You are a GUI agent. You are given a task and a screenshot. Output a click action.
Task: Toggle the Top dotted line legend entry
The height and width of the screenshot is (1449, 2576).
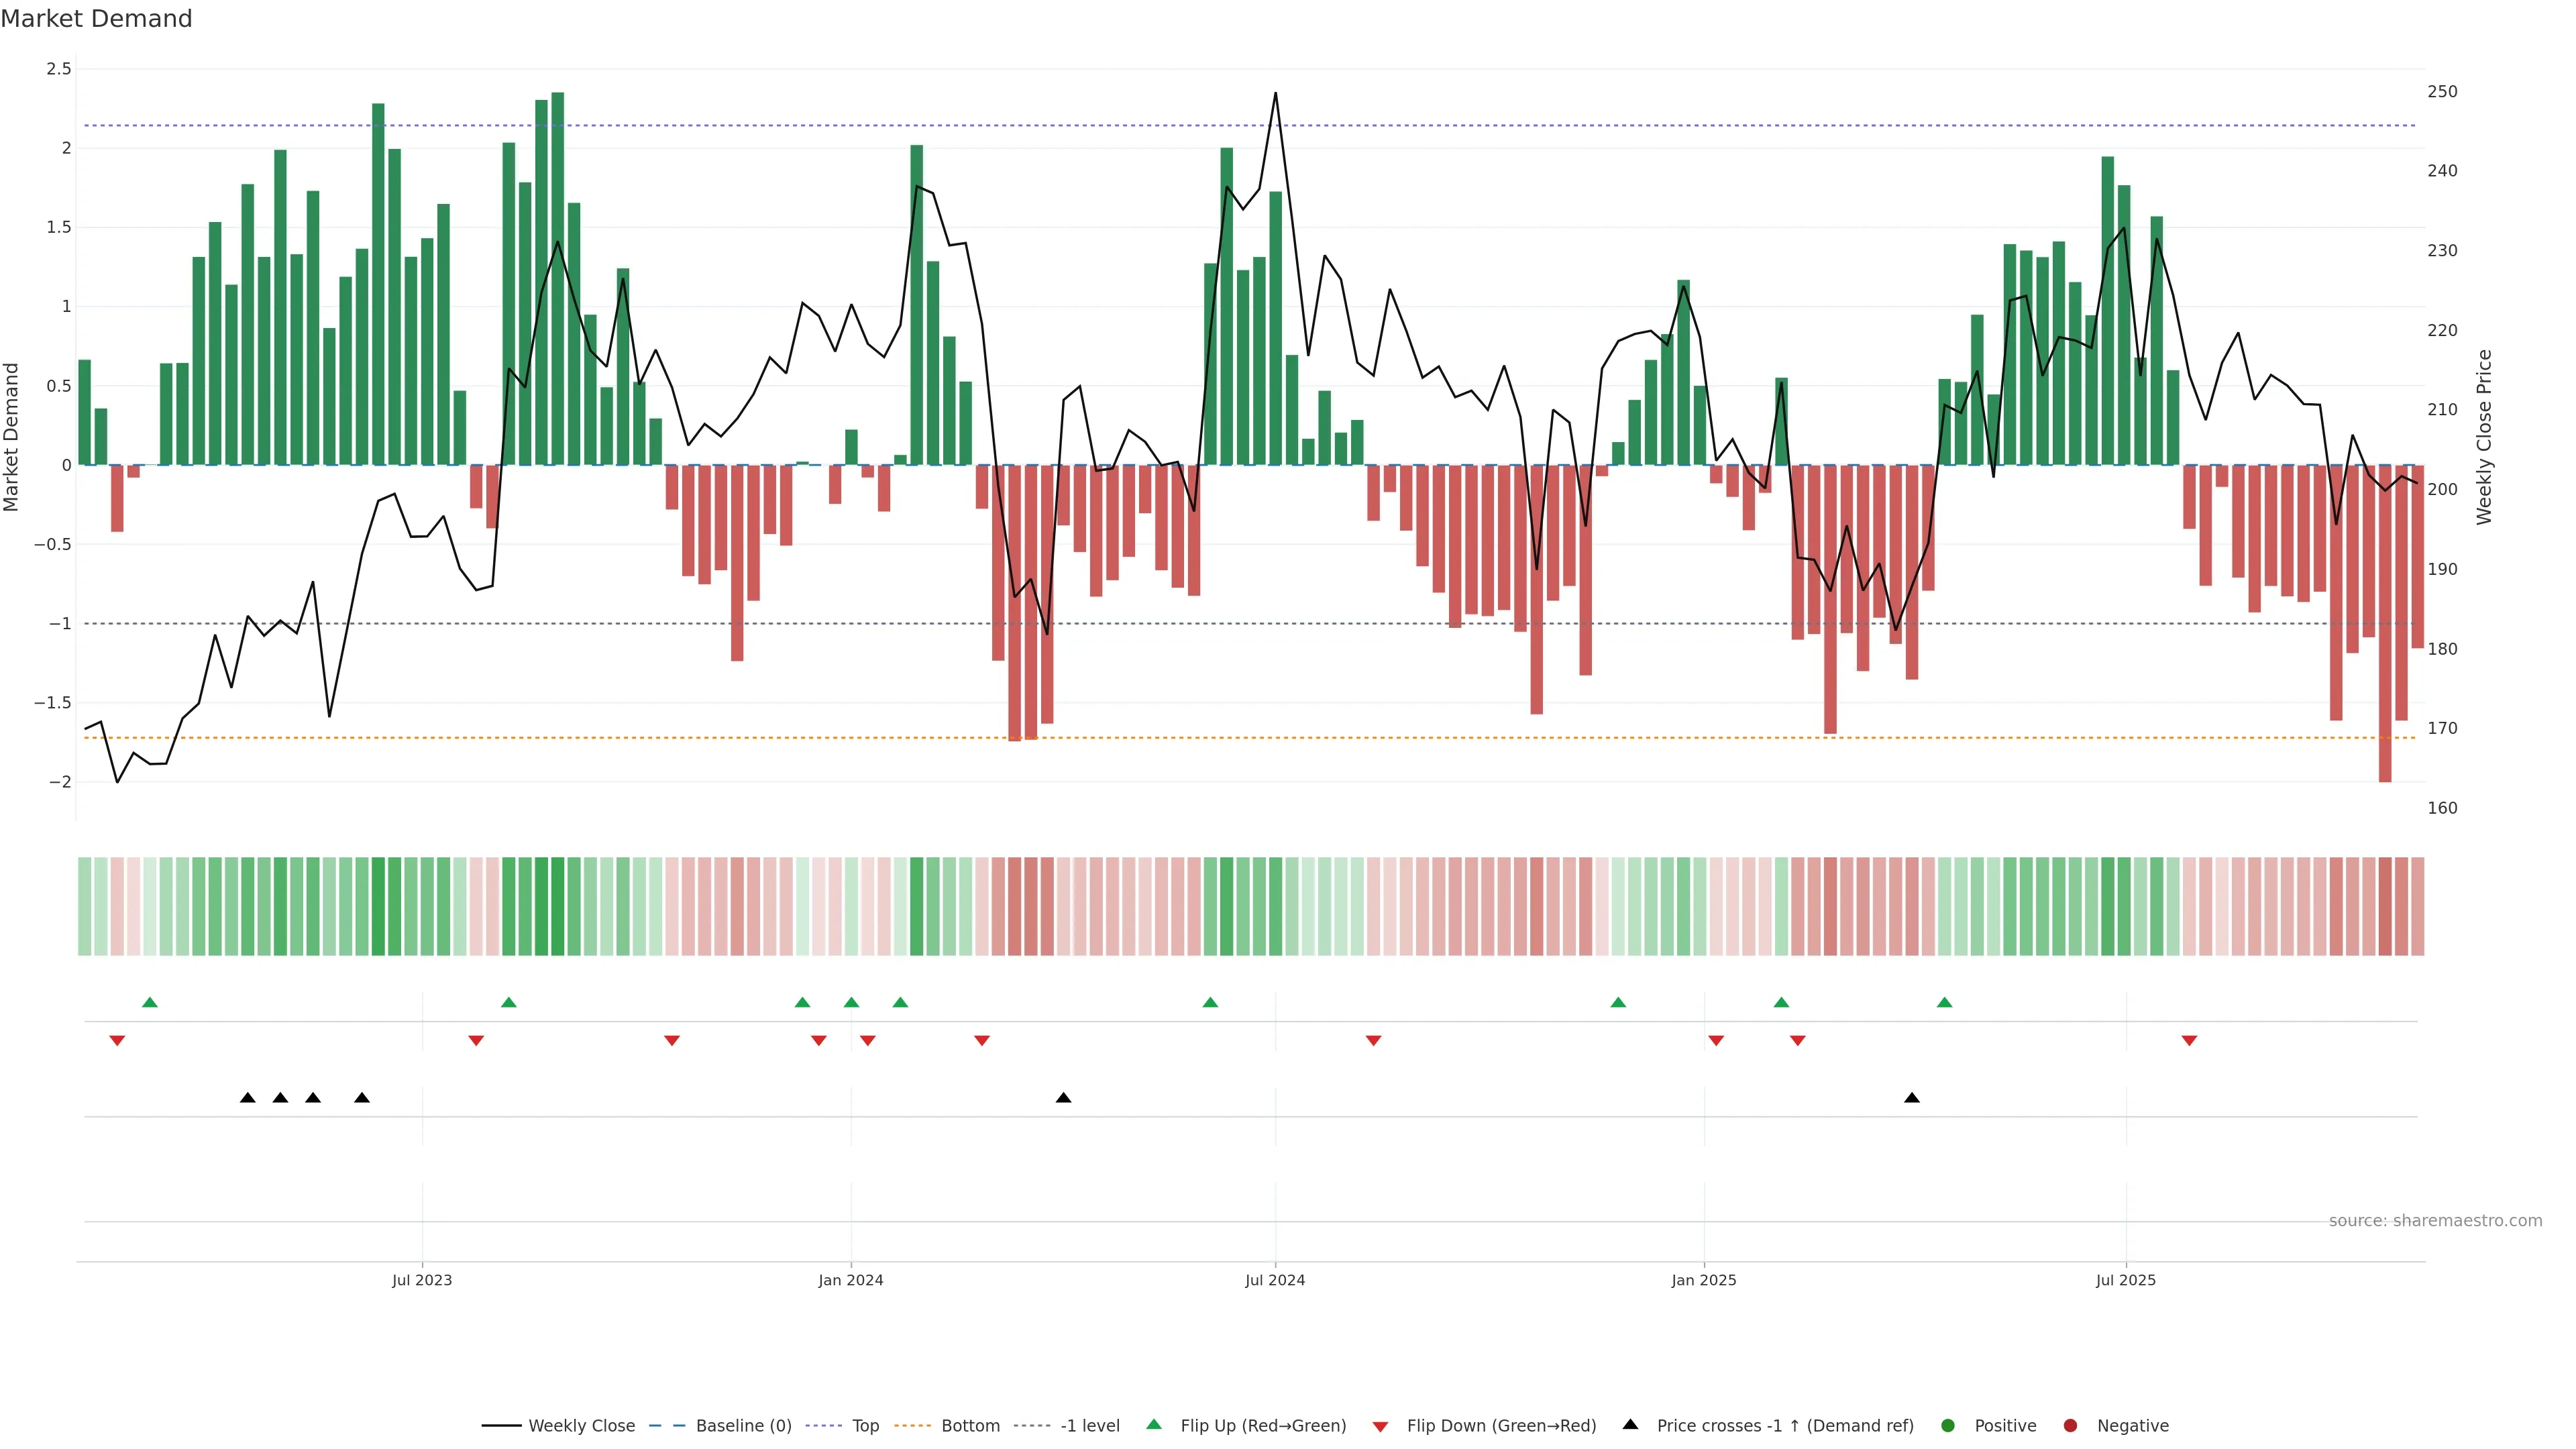865,1426
